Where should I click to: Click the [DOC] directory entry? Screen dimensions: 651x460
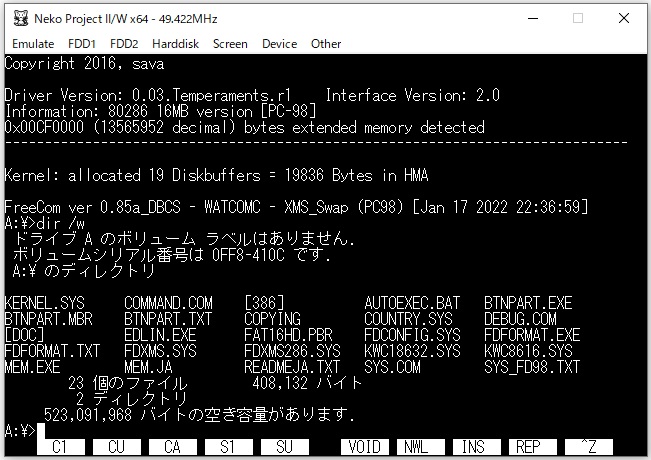[24, 335]
